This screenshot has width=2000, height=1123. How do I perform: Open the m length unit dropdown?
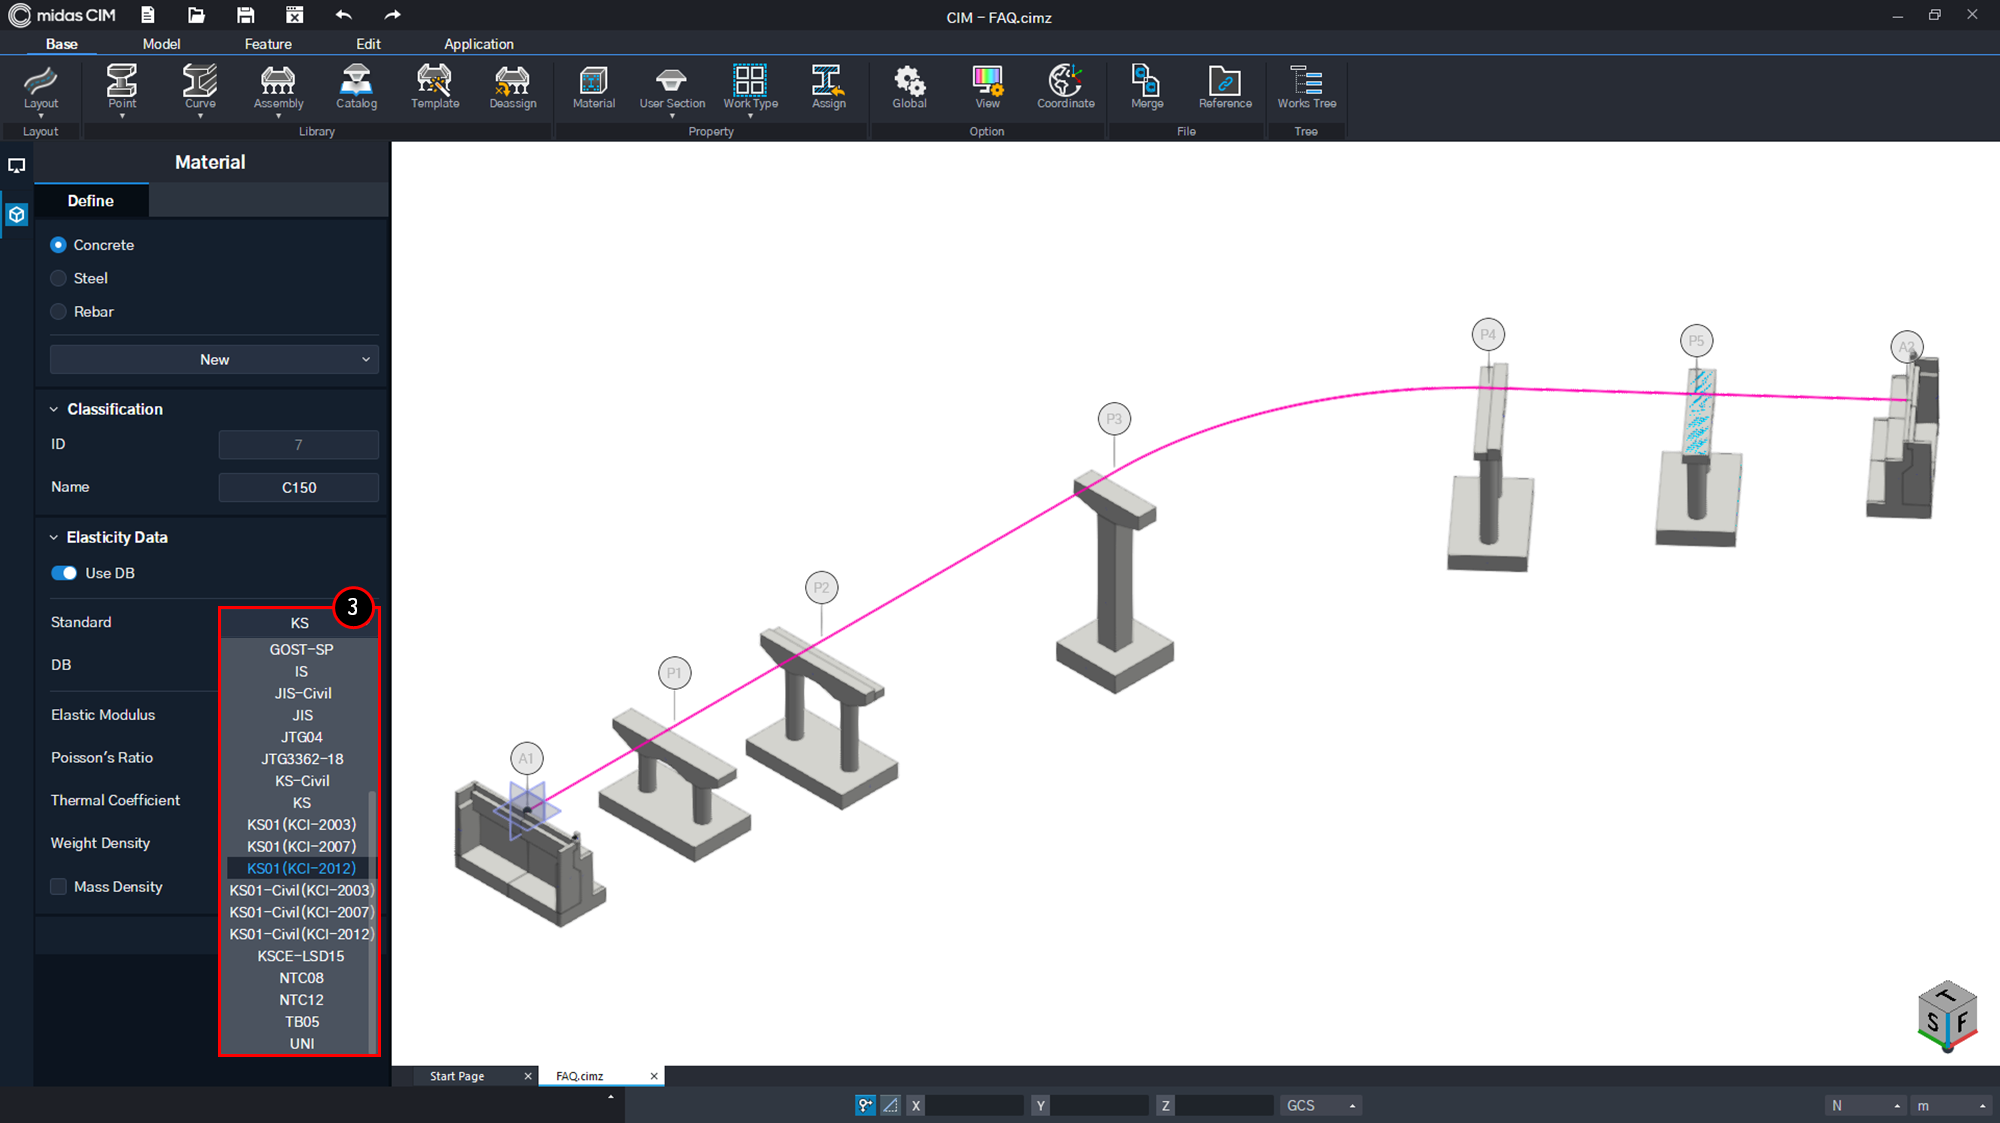1949,1105
